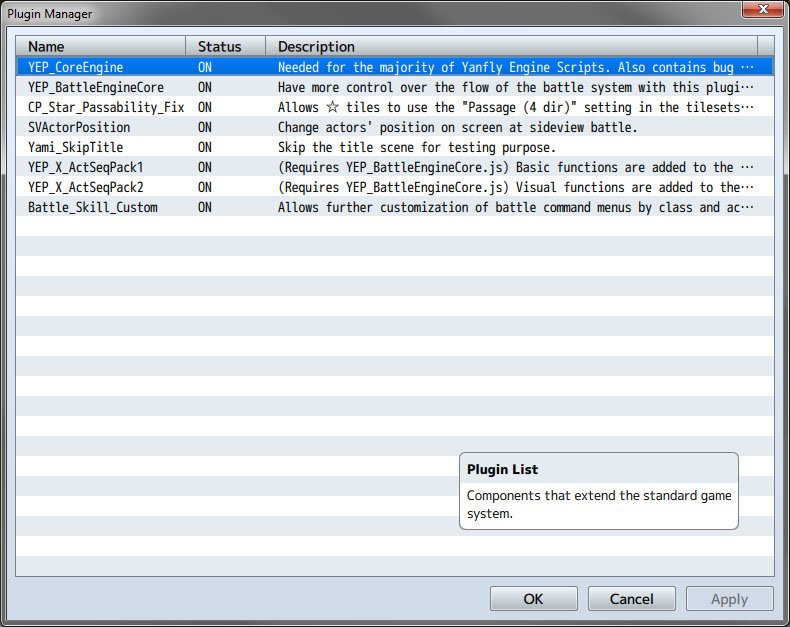Click the description mentioning 'Visual functions are added'
The image size is (790, 627).
(x=516, y=187)
